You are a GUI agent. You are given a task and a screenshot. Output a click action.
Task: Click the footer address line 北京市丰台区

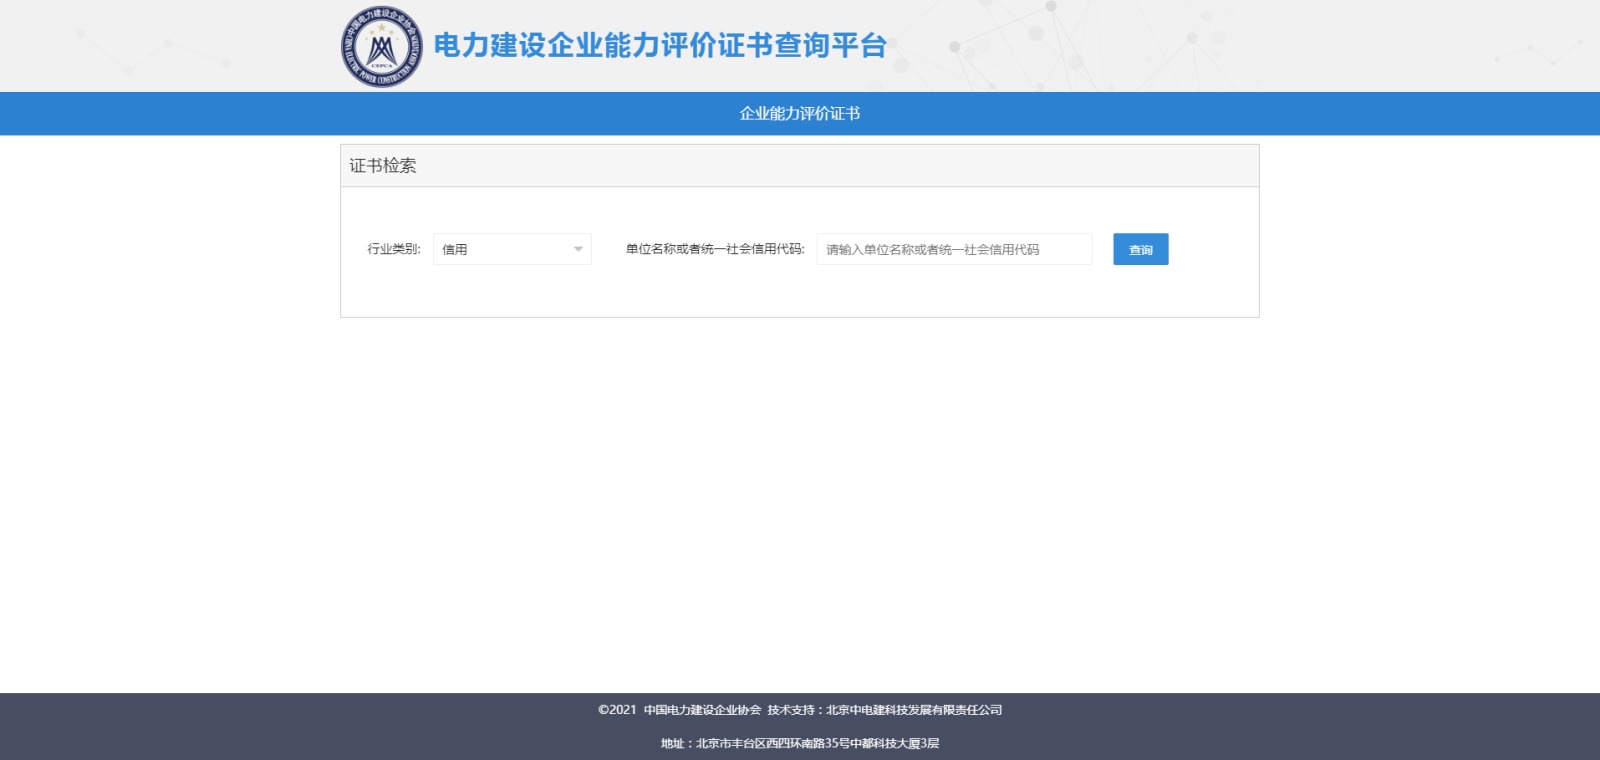point(799,743)
